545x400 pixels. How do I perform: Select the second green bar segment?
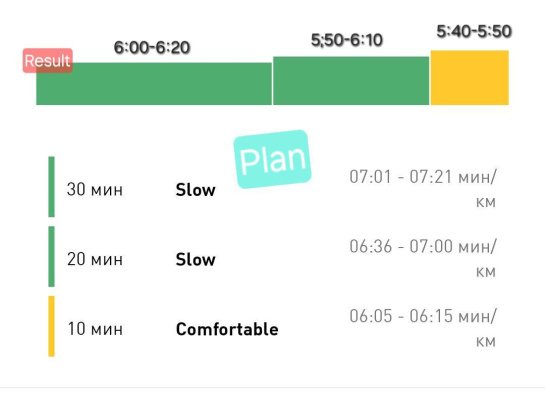coord(351,81)
